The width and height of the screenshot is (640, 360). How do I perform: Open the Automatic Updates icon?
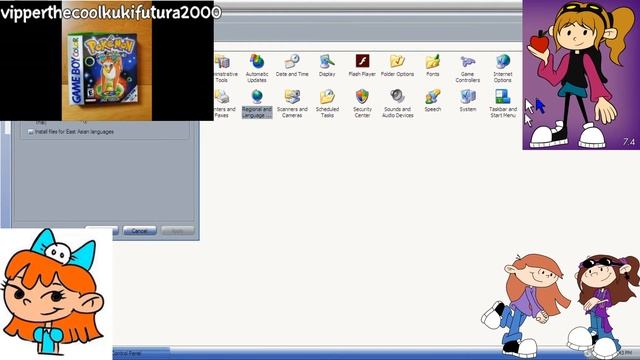pyautogui.click(x=257, y=68)
